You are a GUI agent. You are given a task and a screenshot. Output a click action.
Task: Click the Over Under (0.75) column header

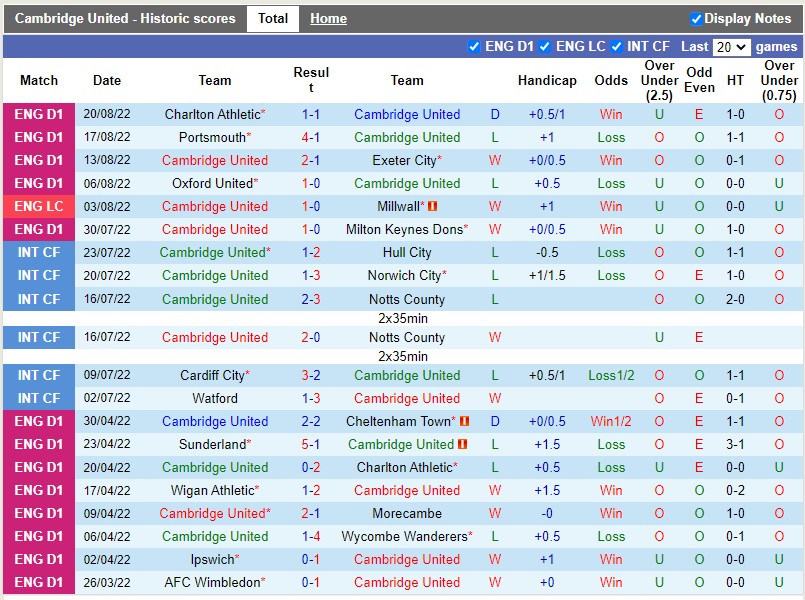(x=779, y=81)
